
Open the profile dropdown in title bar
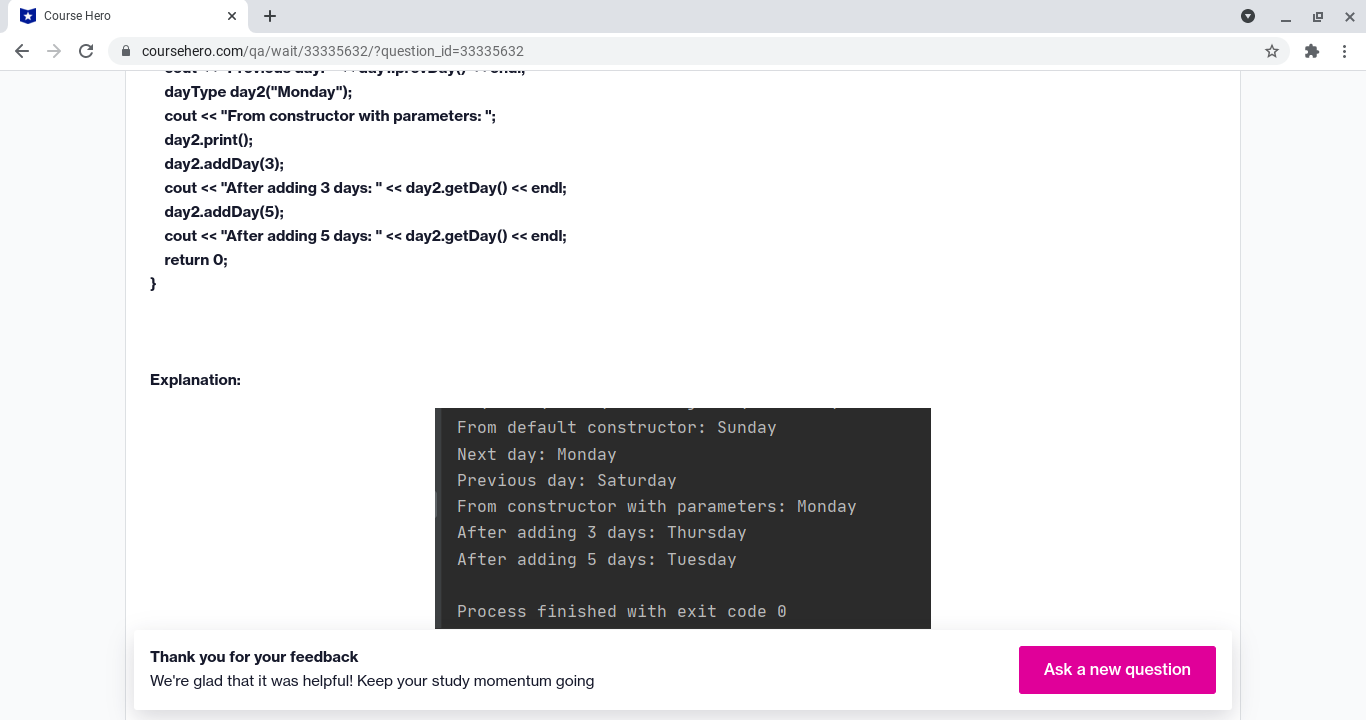[x=1248, y=16]
